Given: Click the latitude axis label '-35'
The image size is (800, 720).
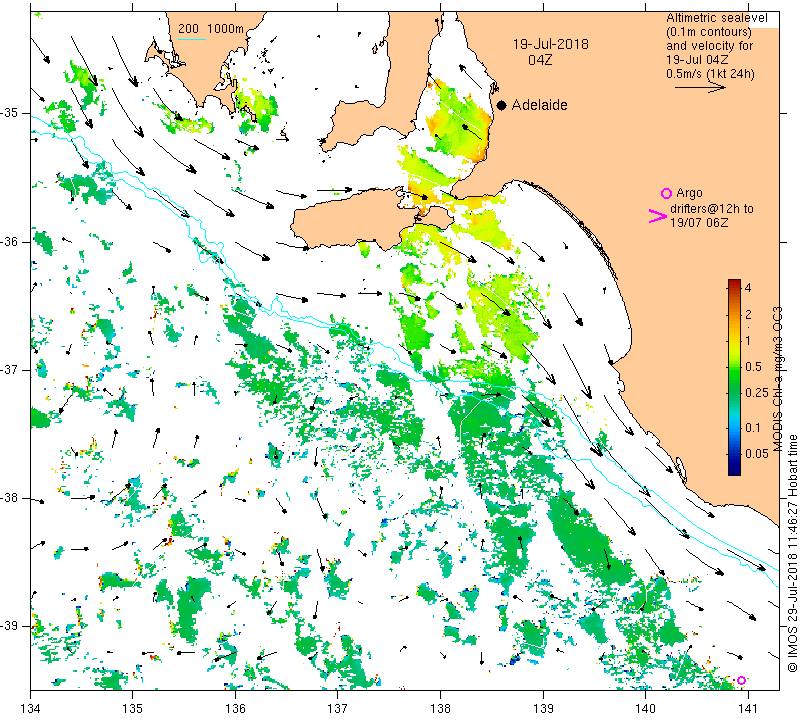Looking at the screenshot, I should pos(10,113).
